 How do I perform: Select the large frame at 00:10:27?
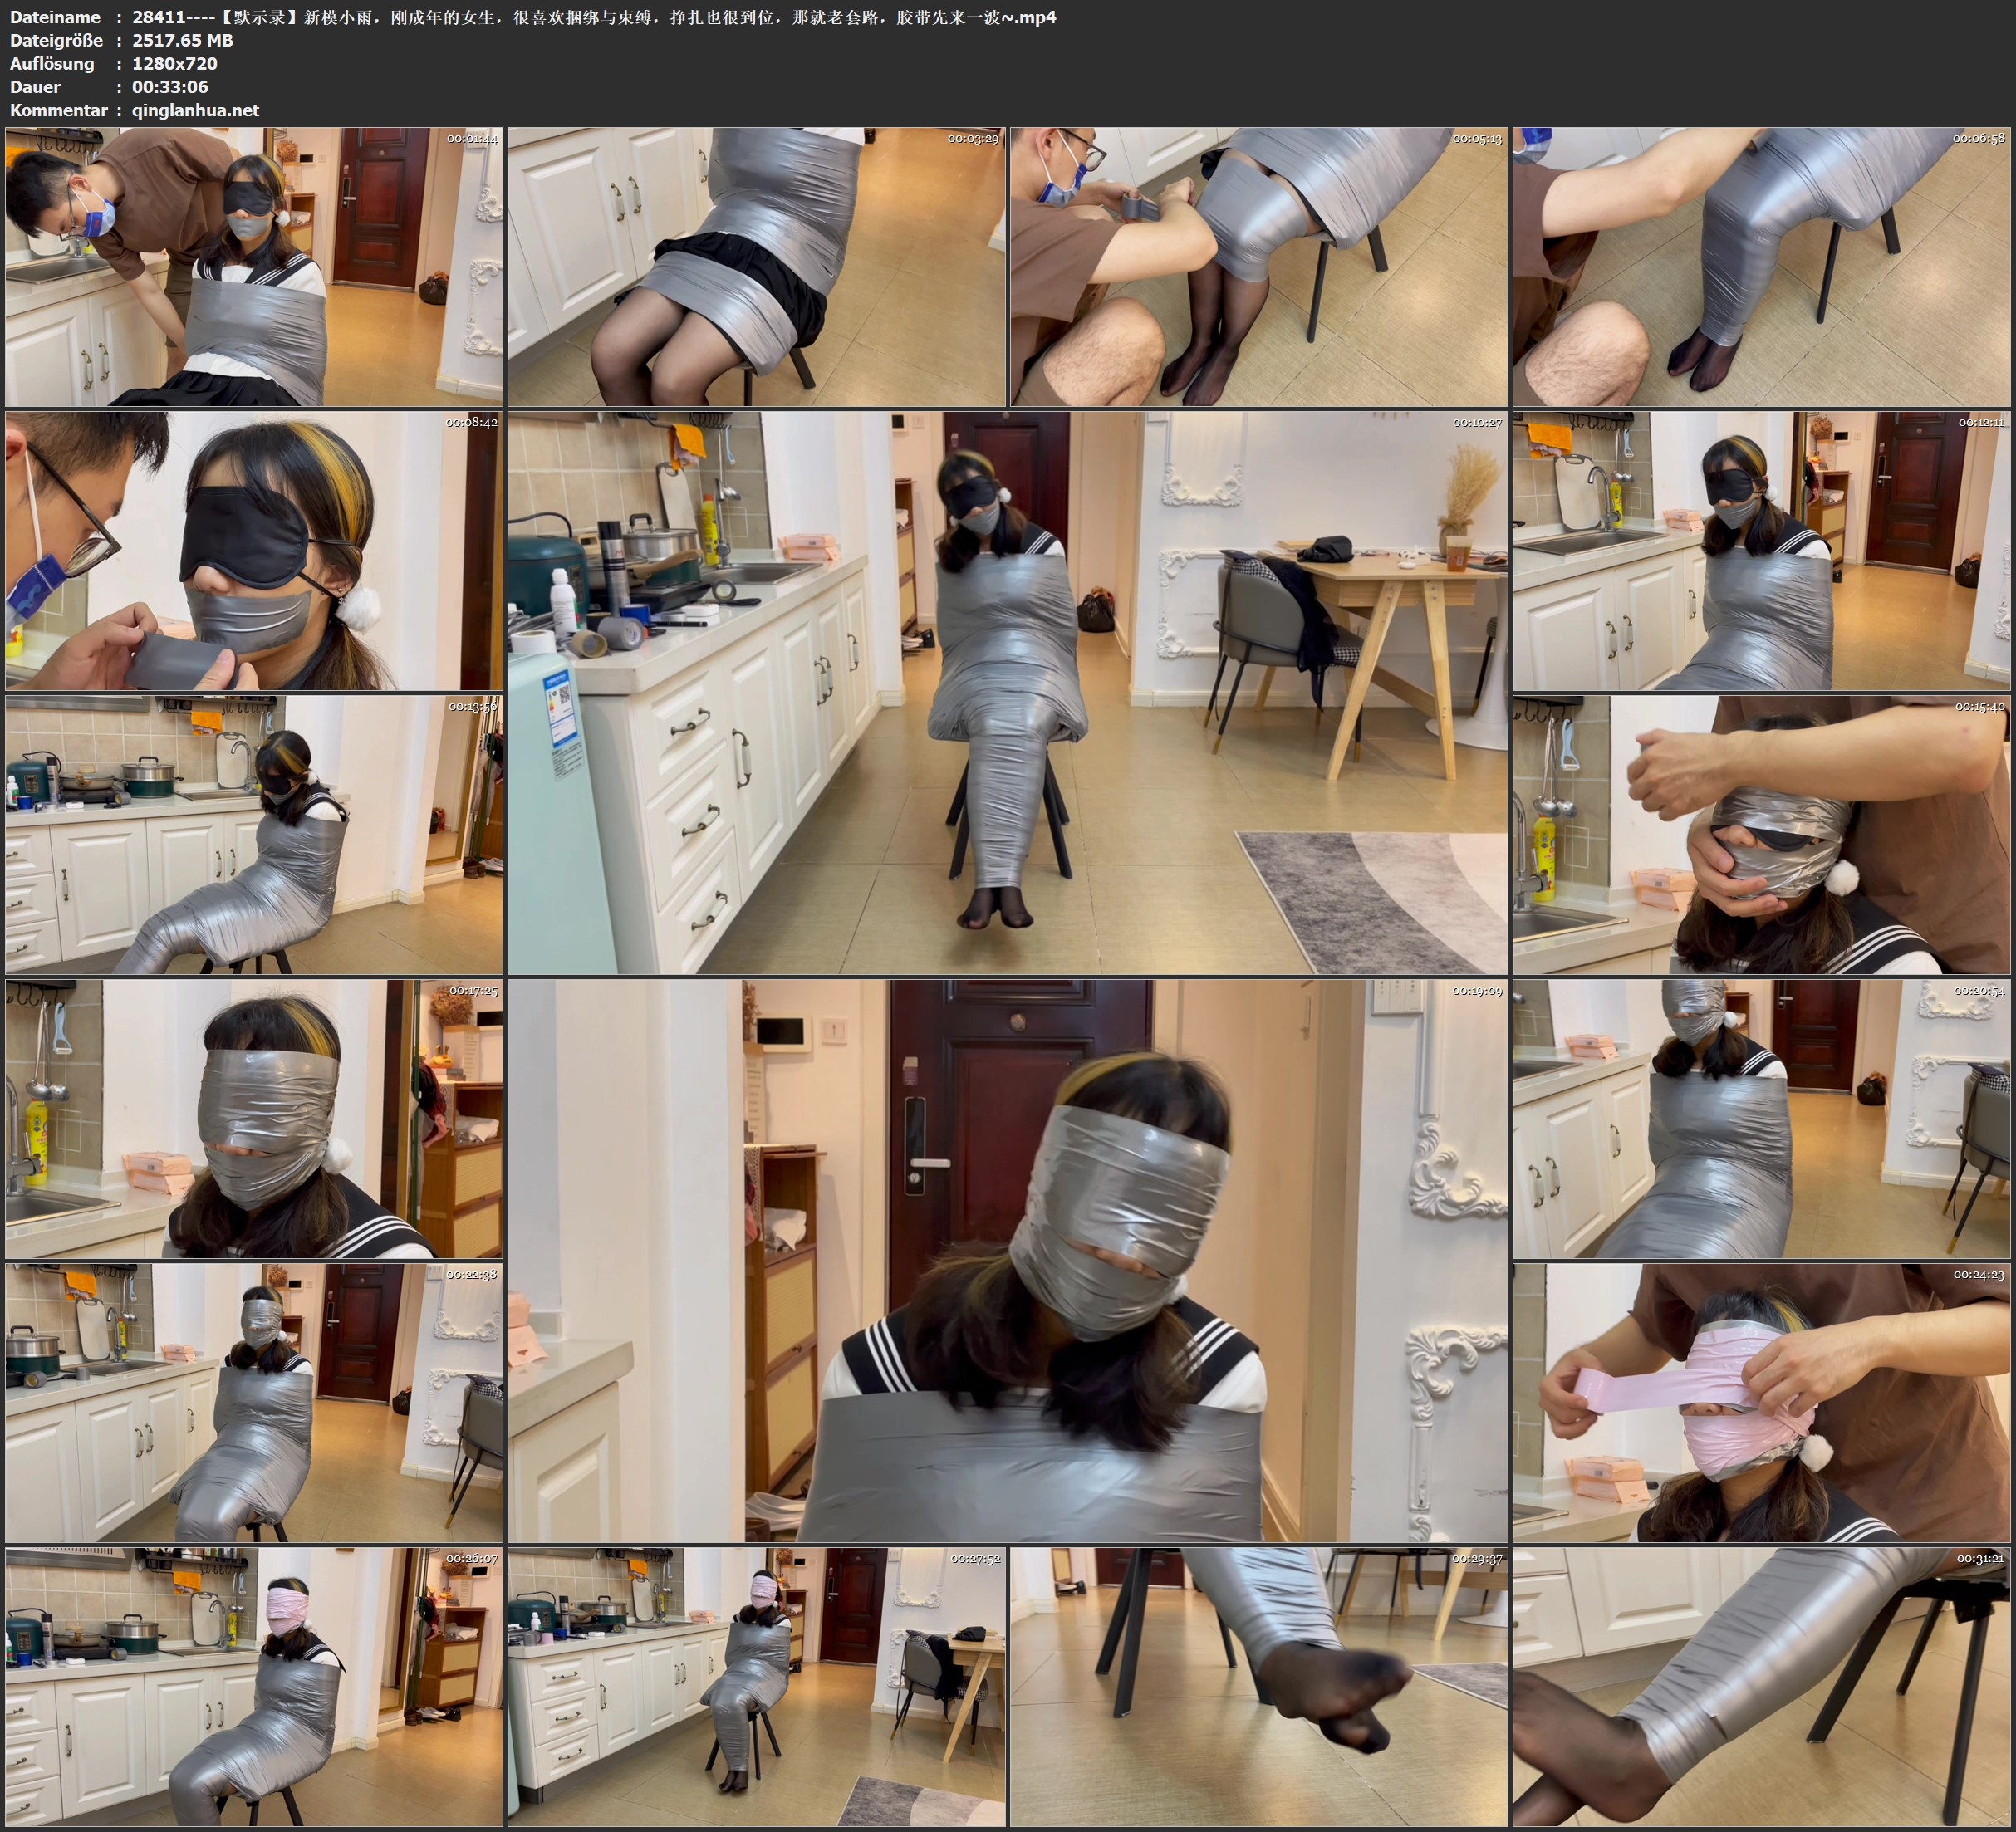point(1007,692)
